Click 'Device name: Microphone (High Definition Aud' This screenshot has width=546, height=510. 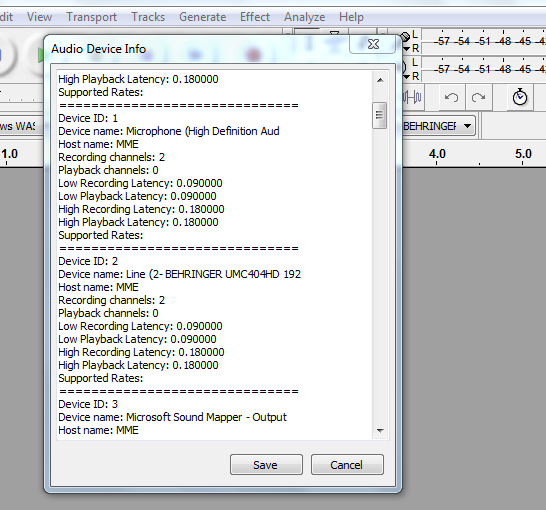pyautogui.click(x=169, y=132)
